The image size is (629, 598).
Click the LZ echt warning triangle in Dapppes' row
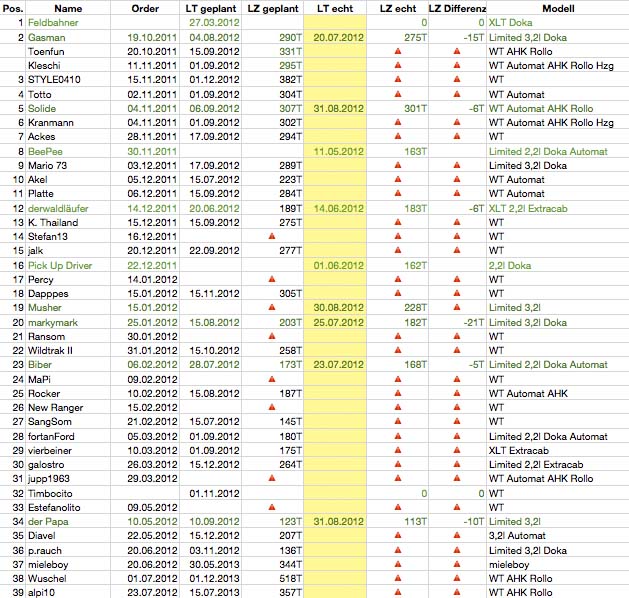coord(398,293)
